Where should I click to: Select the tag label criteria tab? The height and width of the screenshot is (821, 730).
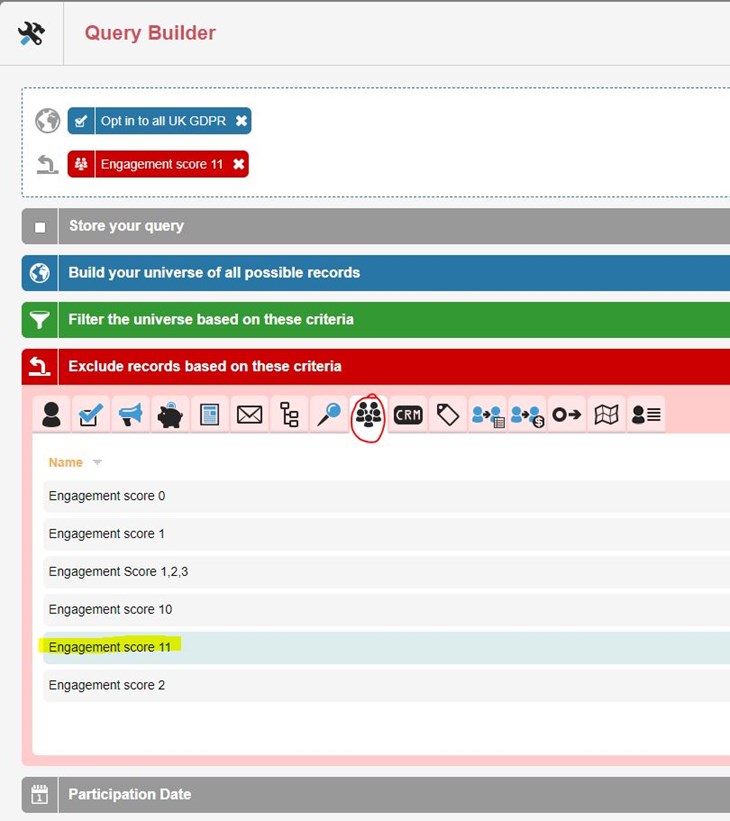point(448,415)
